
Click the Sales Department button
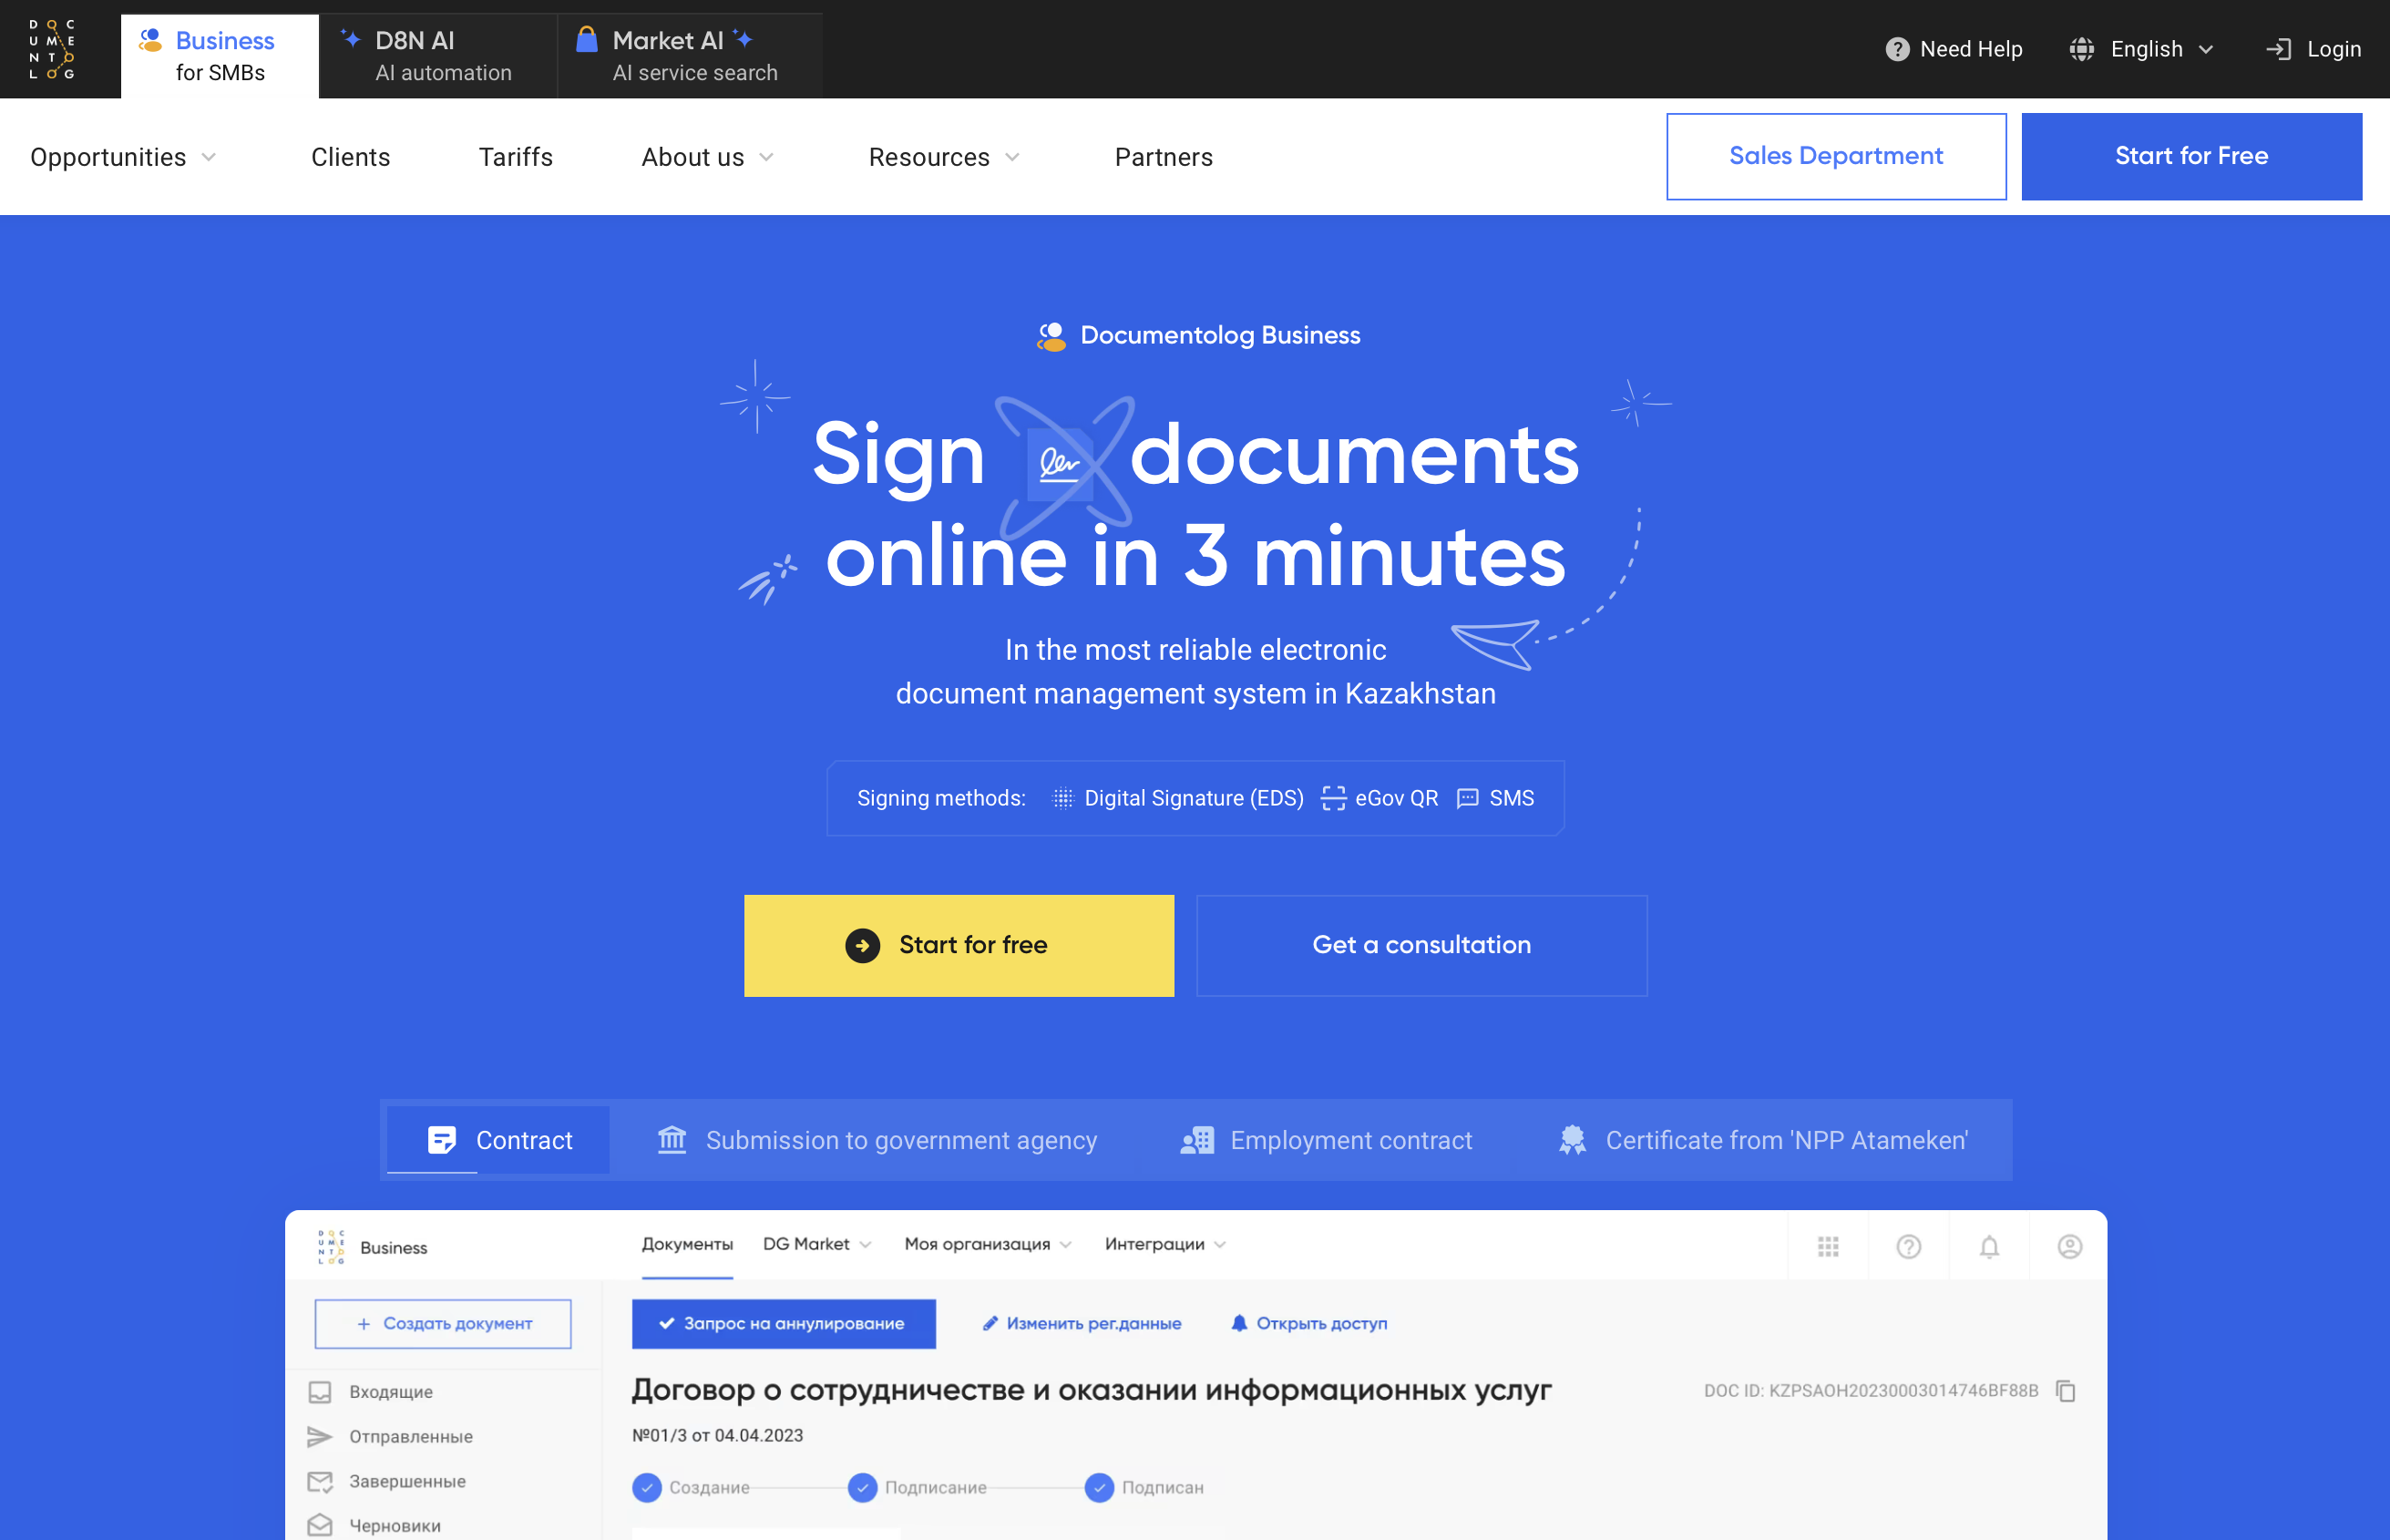pyautogui.click(x=1836, y=156)
